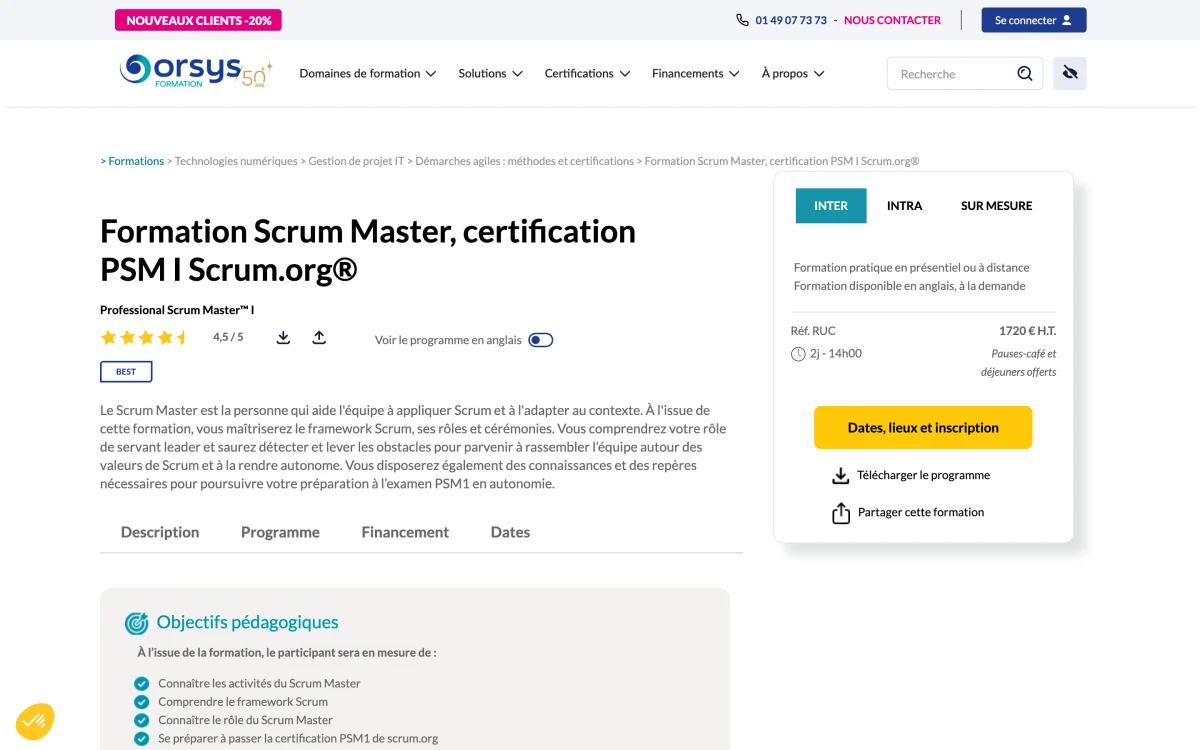Switch to the INTRA tab

(x=905, y=206)
